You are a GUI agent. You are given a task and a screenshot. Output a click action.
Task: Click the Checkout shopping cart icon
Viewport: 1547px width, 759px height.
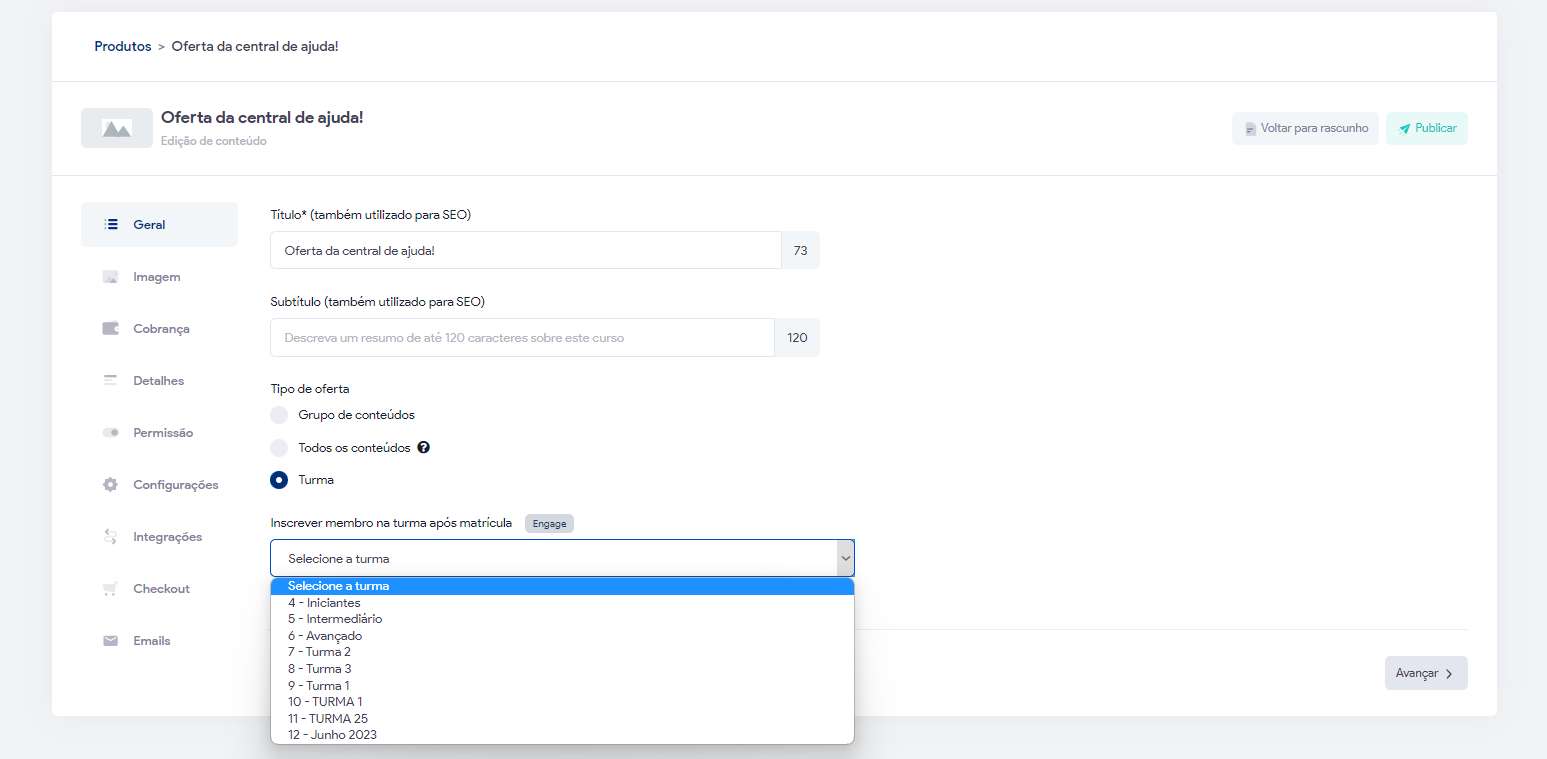[x=111, y=589]
